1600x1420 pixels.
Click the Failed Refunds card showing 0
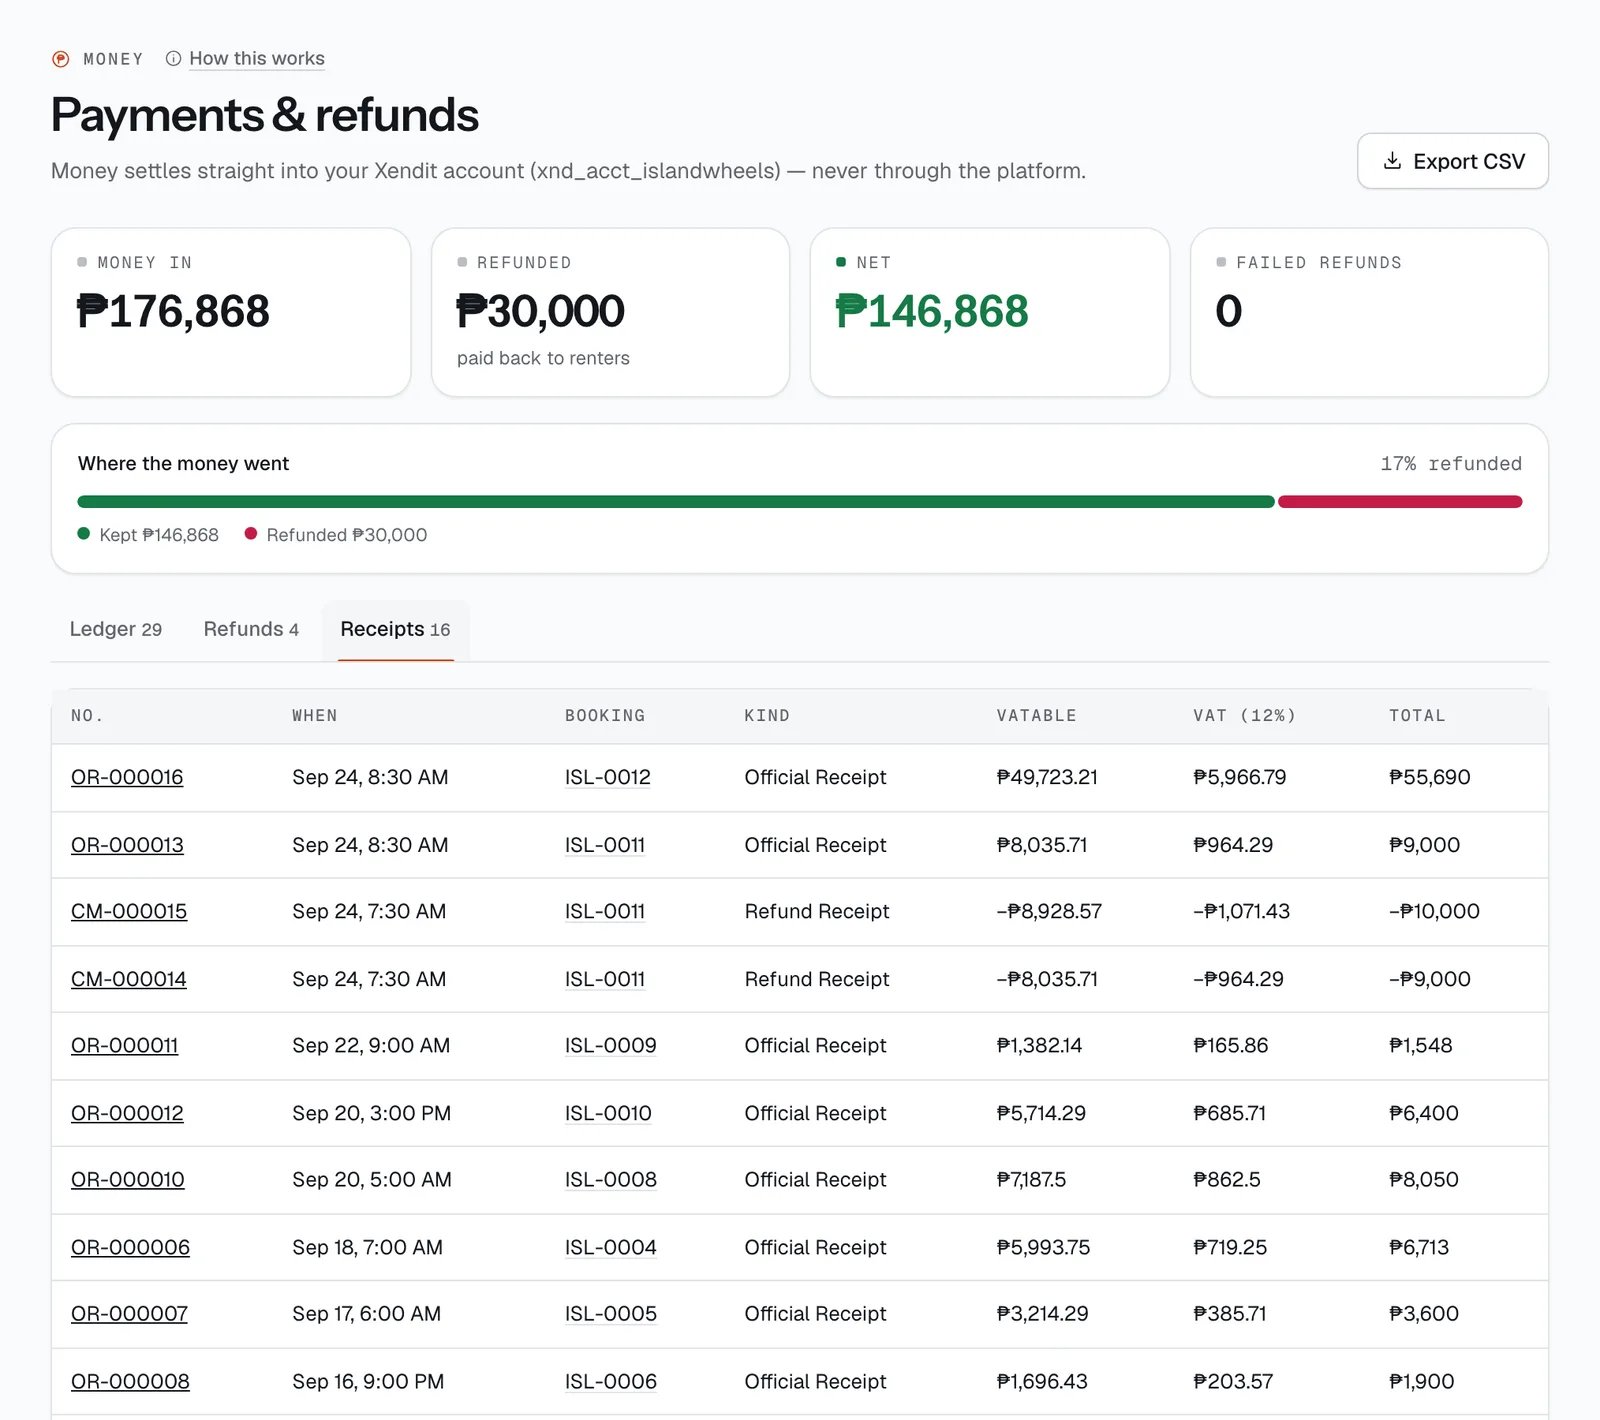[x=1369, y=312]
